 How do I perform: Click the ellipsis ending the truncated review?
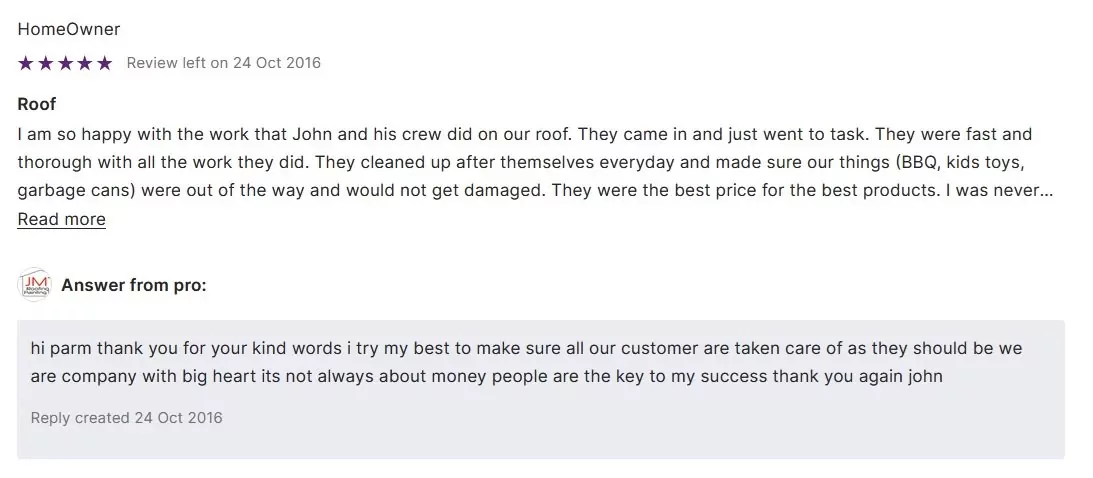(1047, 190)
